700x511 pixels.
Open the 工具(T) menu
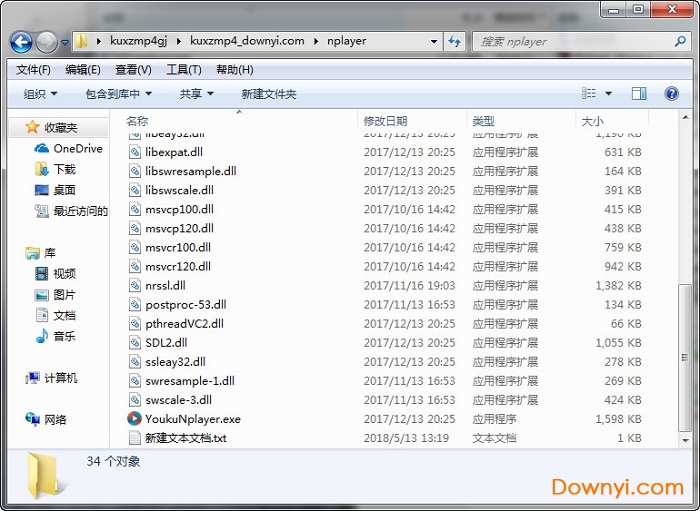click(183, 70)
